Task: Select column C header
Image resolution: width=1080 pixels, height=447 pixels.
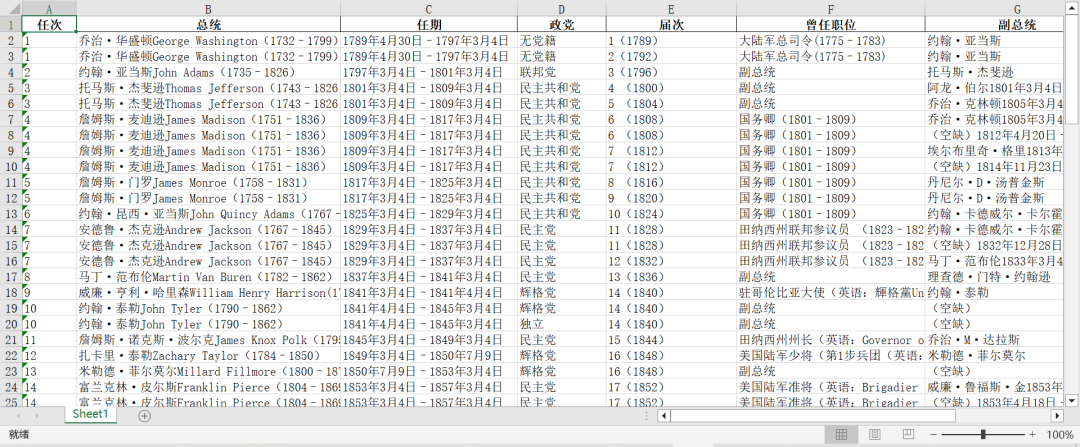Action: tap(428, 8)
